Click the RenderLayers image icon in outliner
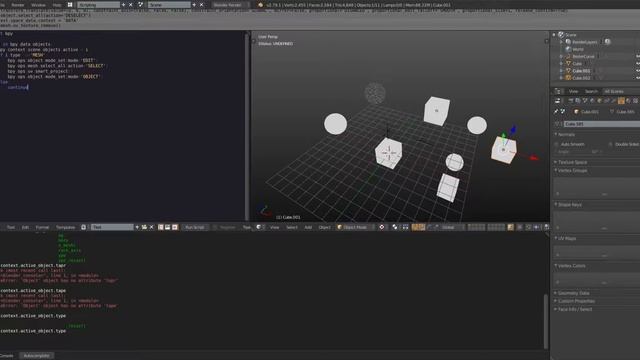The height and width of the screenshot is (360, 640). coord(607,42)
